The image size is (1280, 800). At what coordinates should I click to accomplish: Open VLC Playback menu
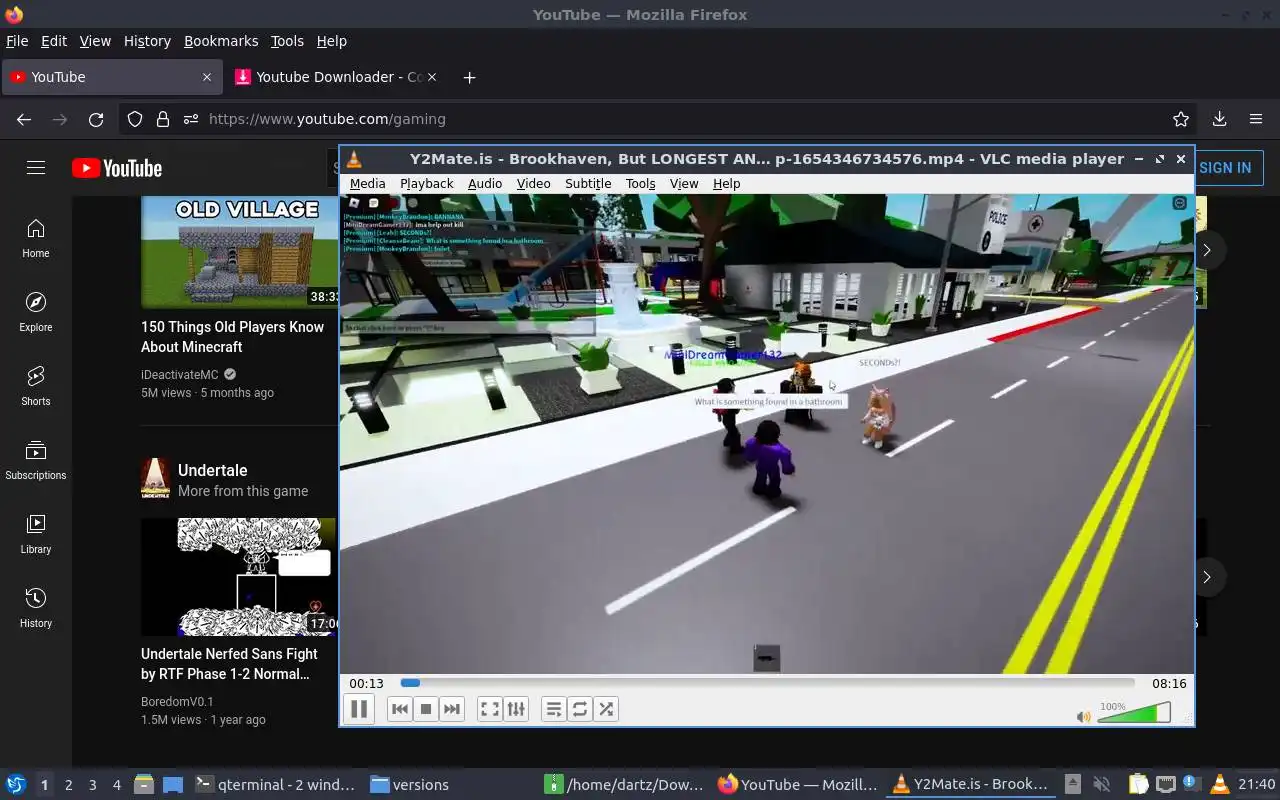(427, 183)
